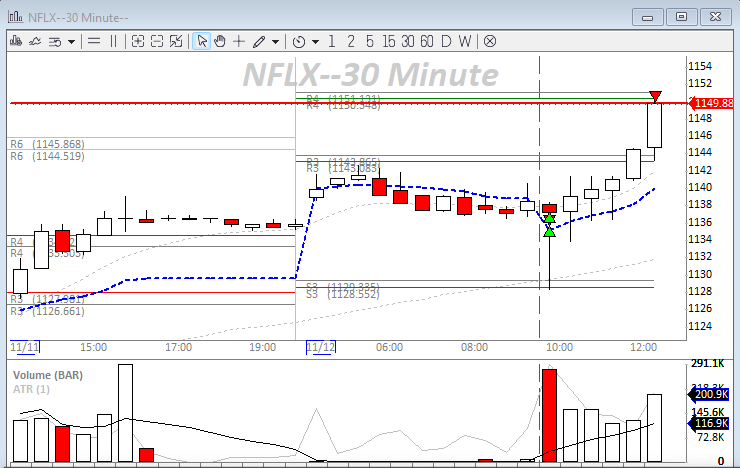Open the clock time-interval icon
This screenshot has height=468, width=740.
pyautogui.click(x=299, y=42)
